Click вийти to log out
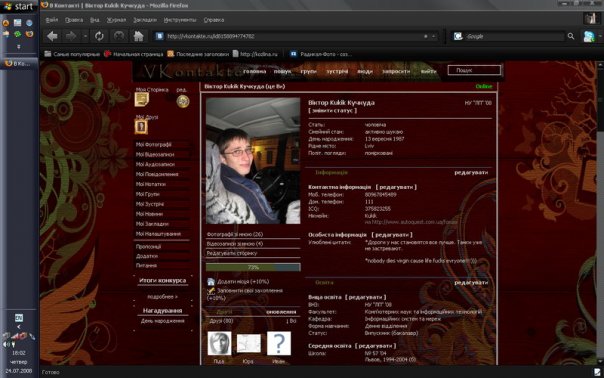 [428, 71]
